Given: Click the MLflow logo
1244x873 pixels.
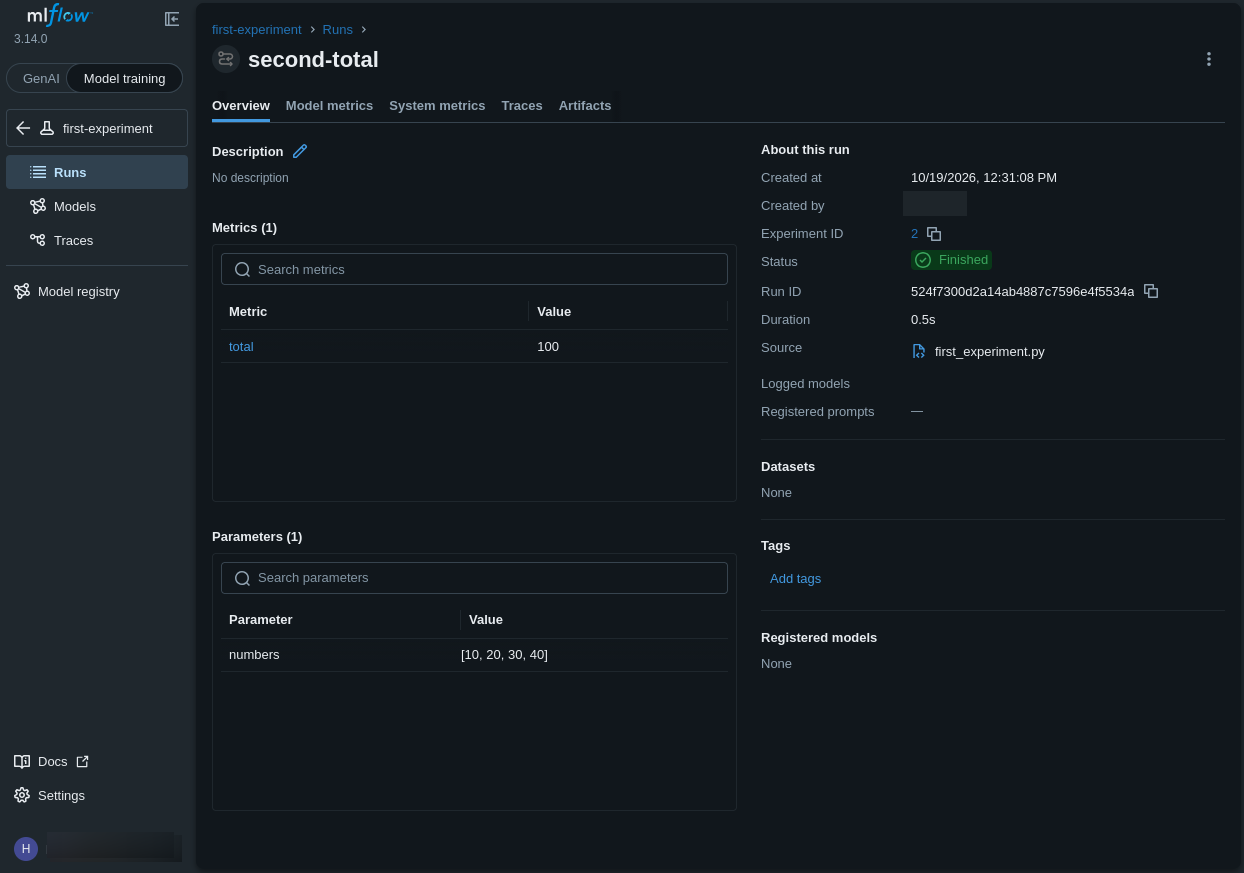Looking at the screenshot, I should [x=59, y=15].
